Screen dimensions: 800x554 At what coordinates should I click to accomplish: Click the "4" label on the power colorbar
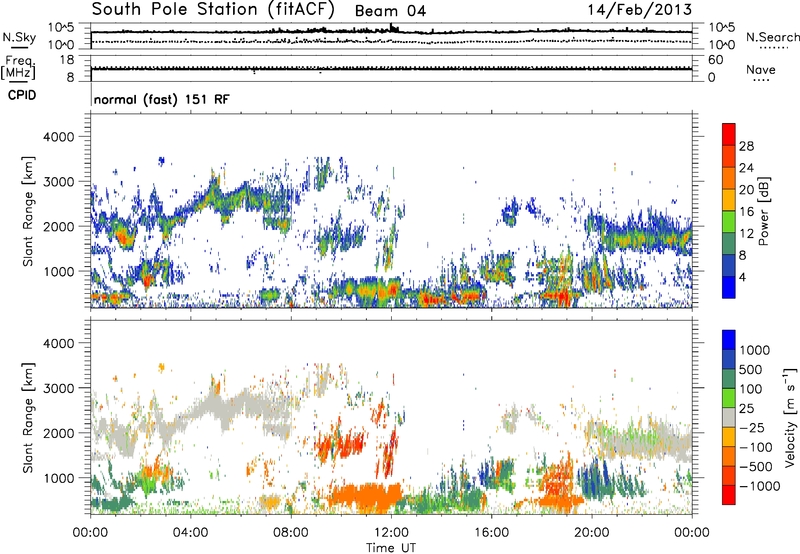(x=742, y=277)
